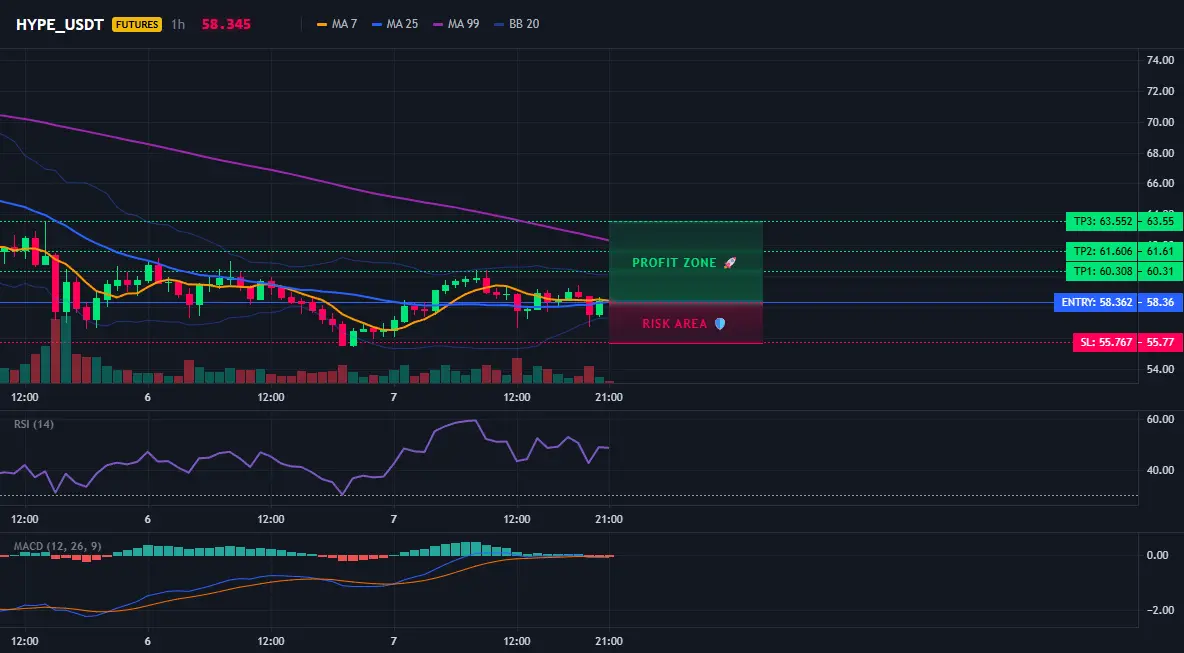Click the RISK AREA red box

tap(686, 323)
